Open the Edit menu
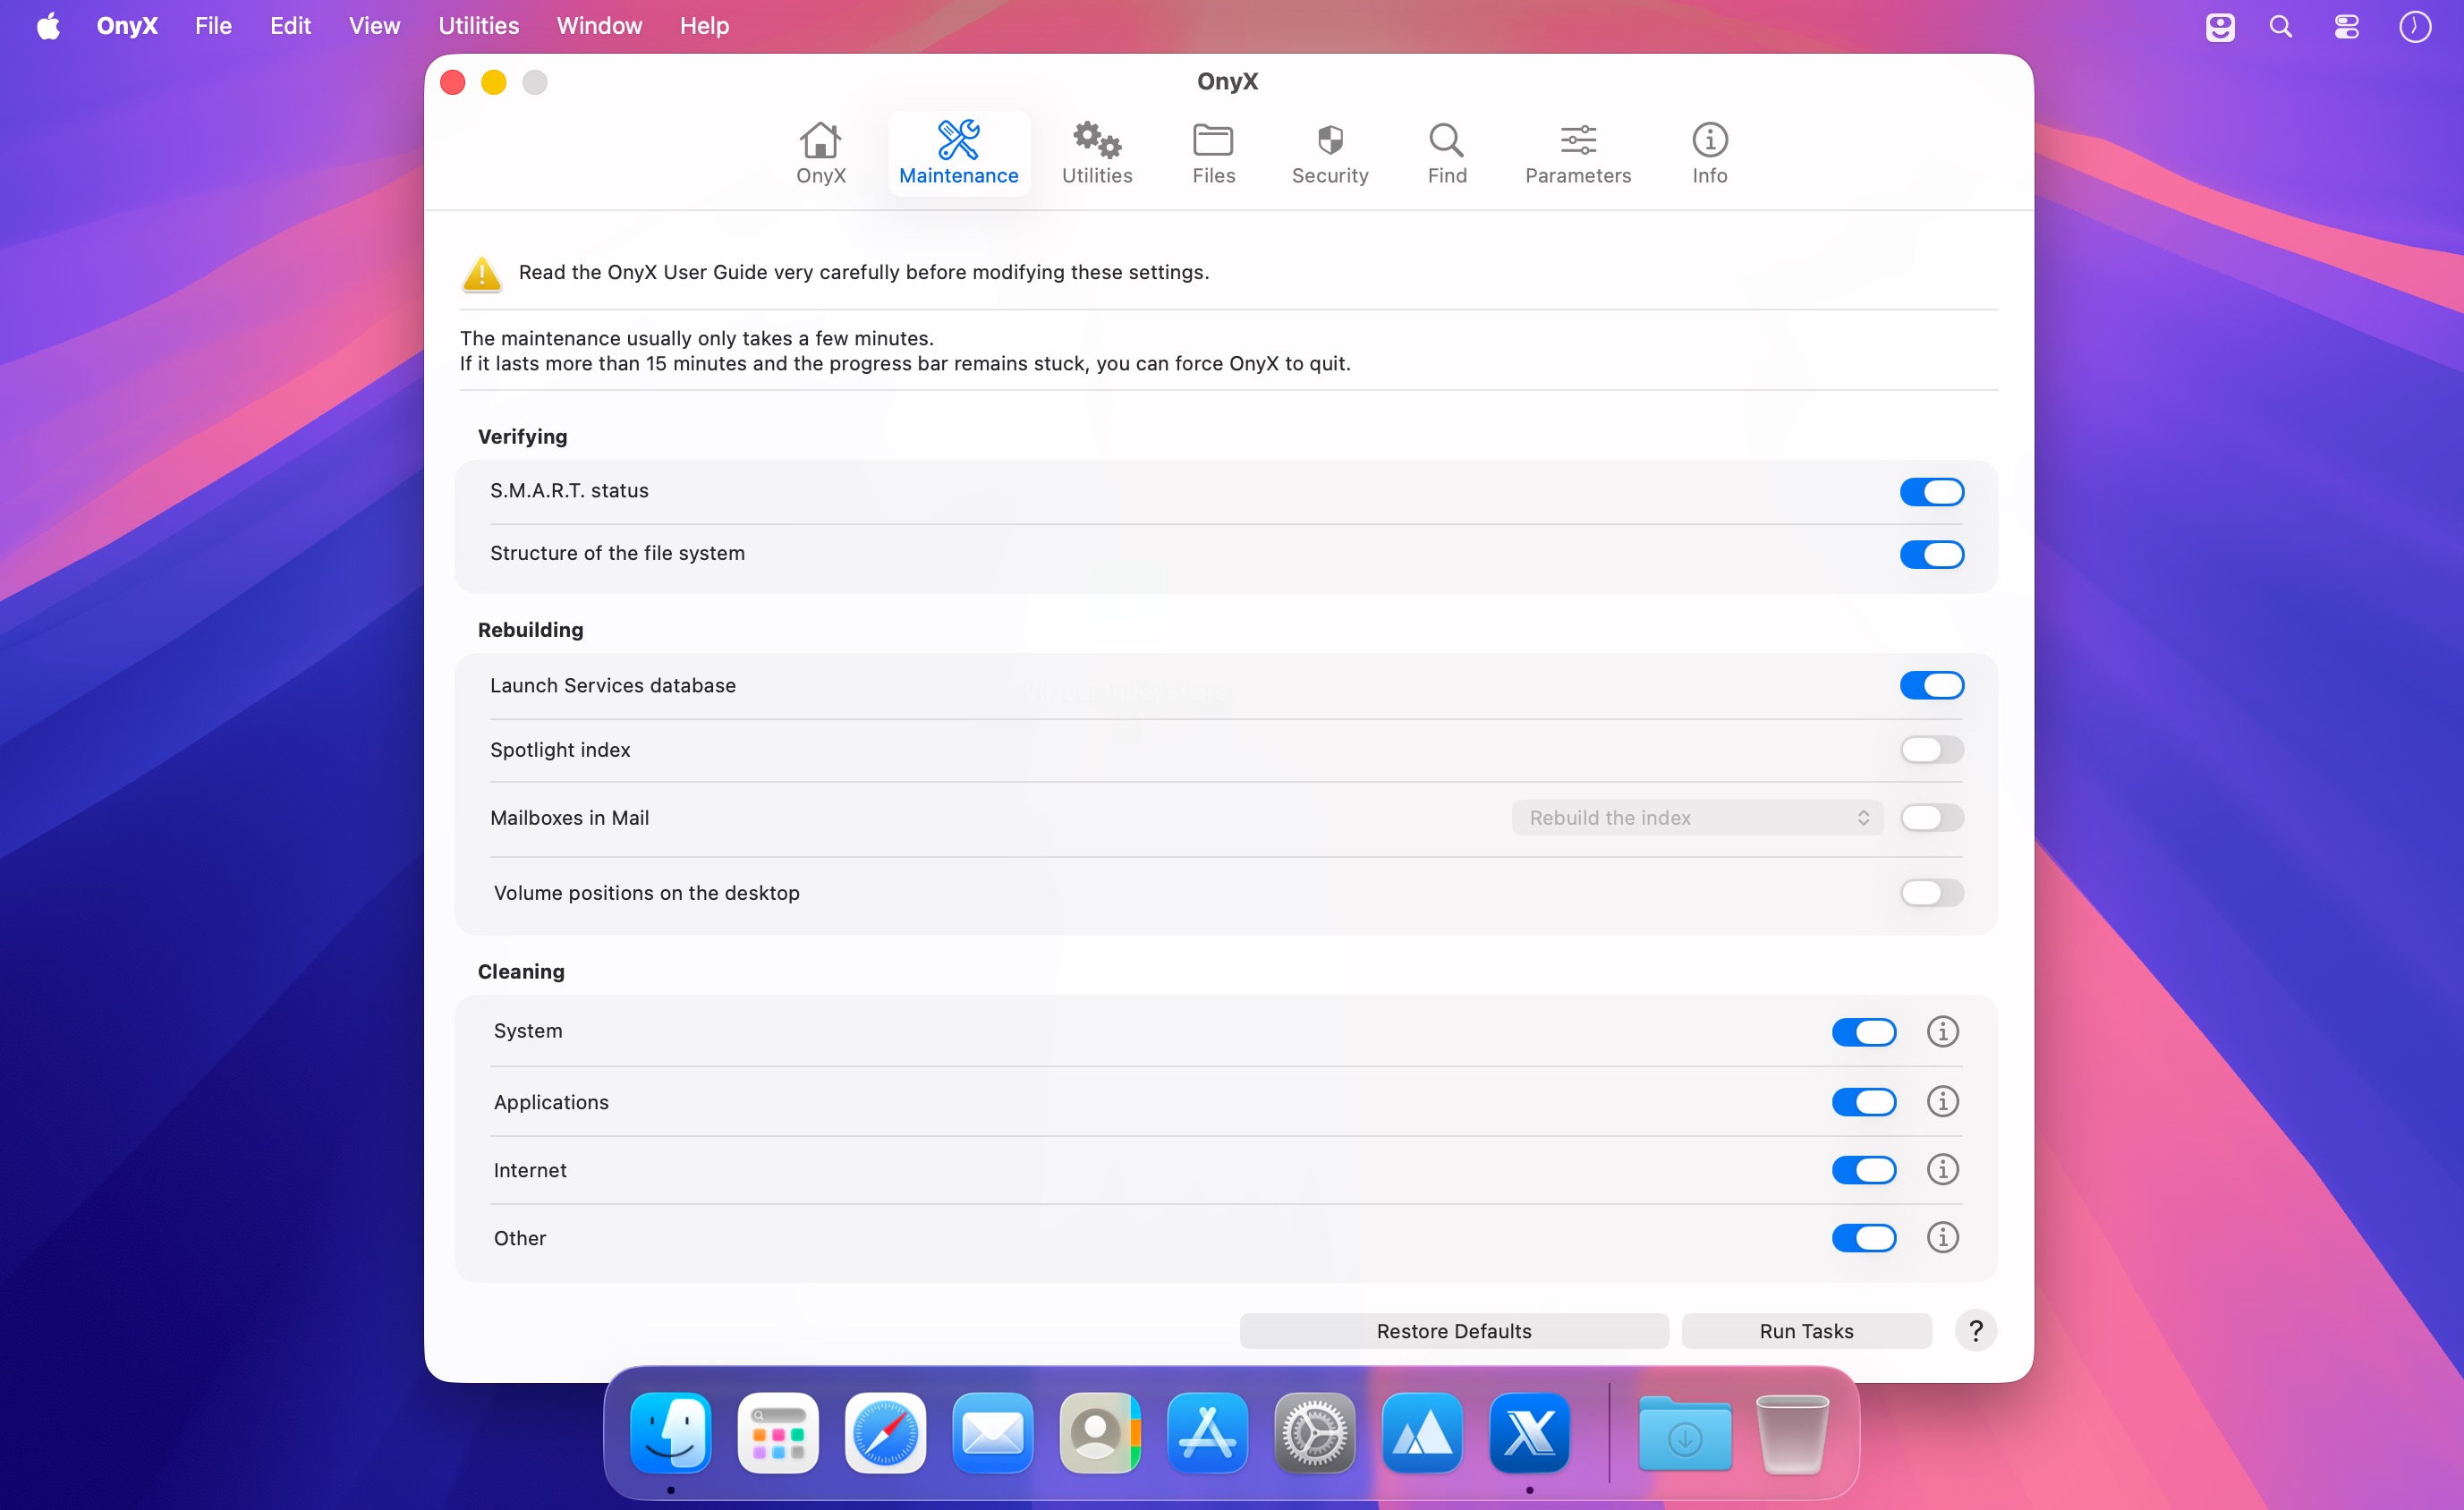The image size is (2464, 1510). pos(290,26)
